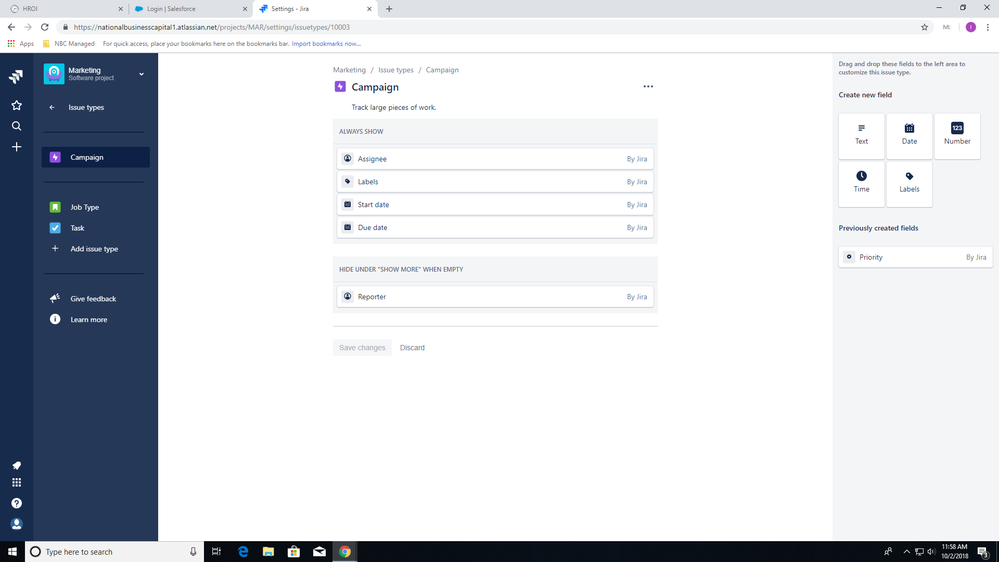The width and height of the screenshot is (999, 562).
Task: Reload the page
Action: click(x=45, y=27)
